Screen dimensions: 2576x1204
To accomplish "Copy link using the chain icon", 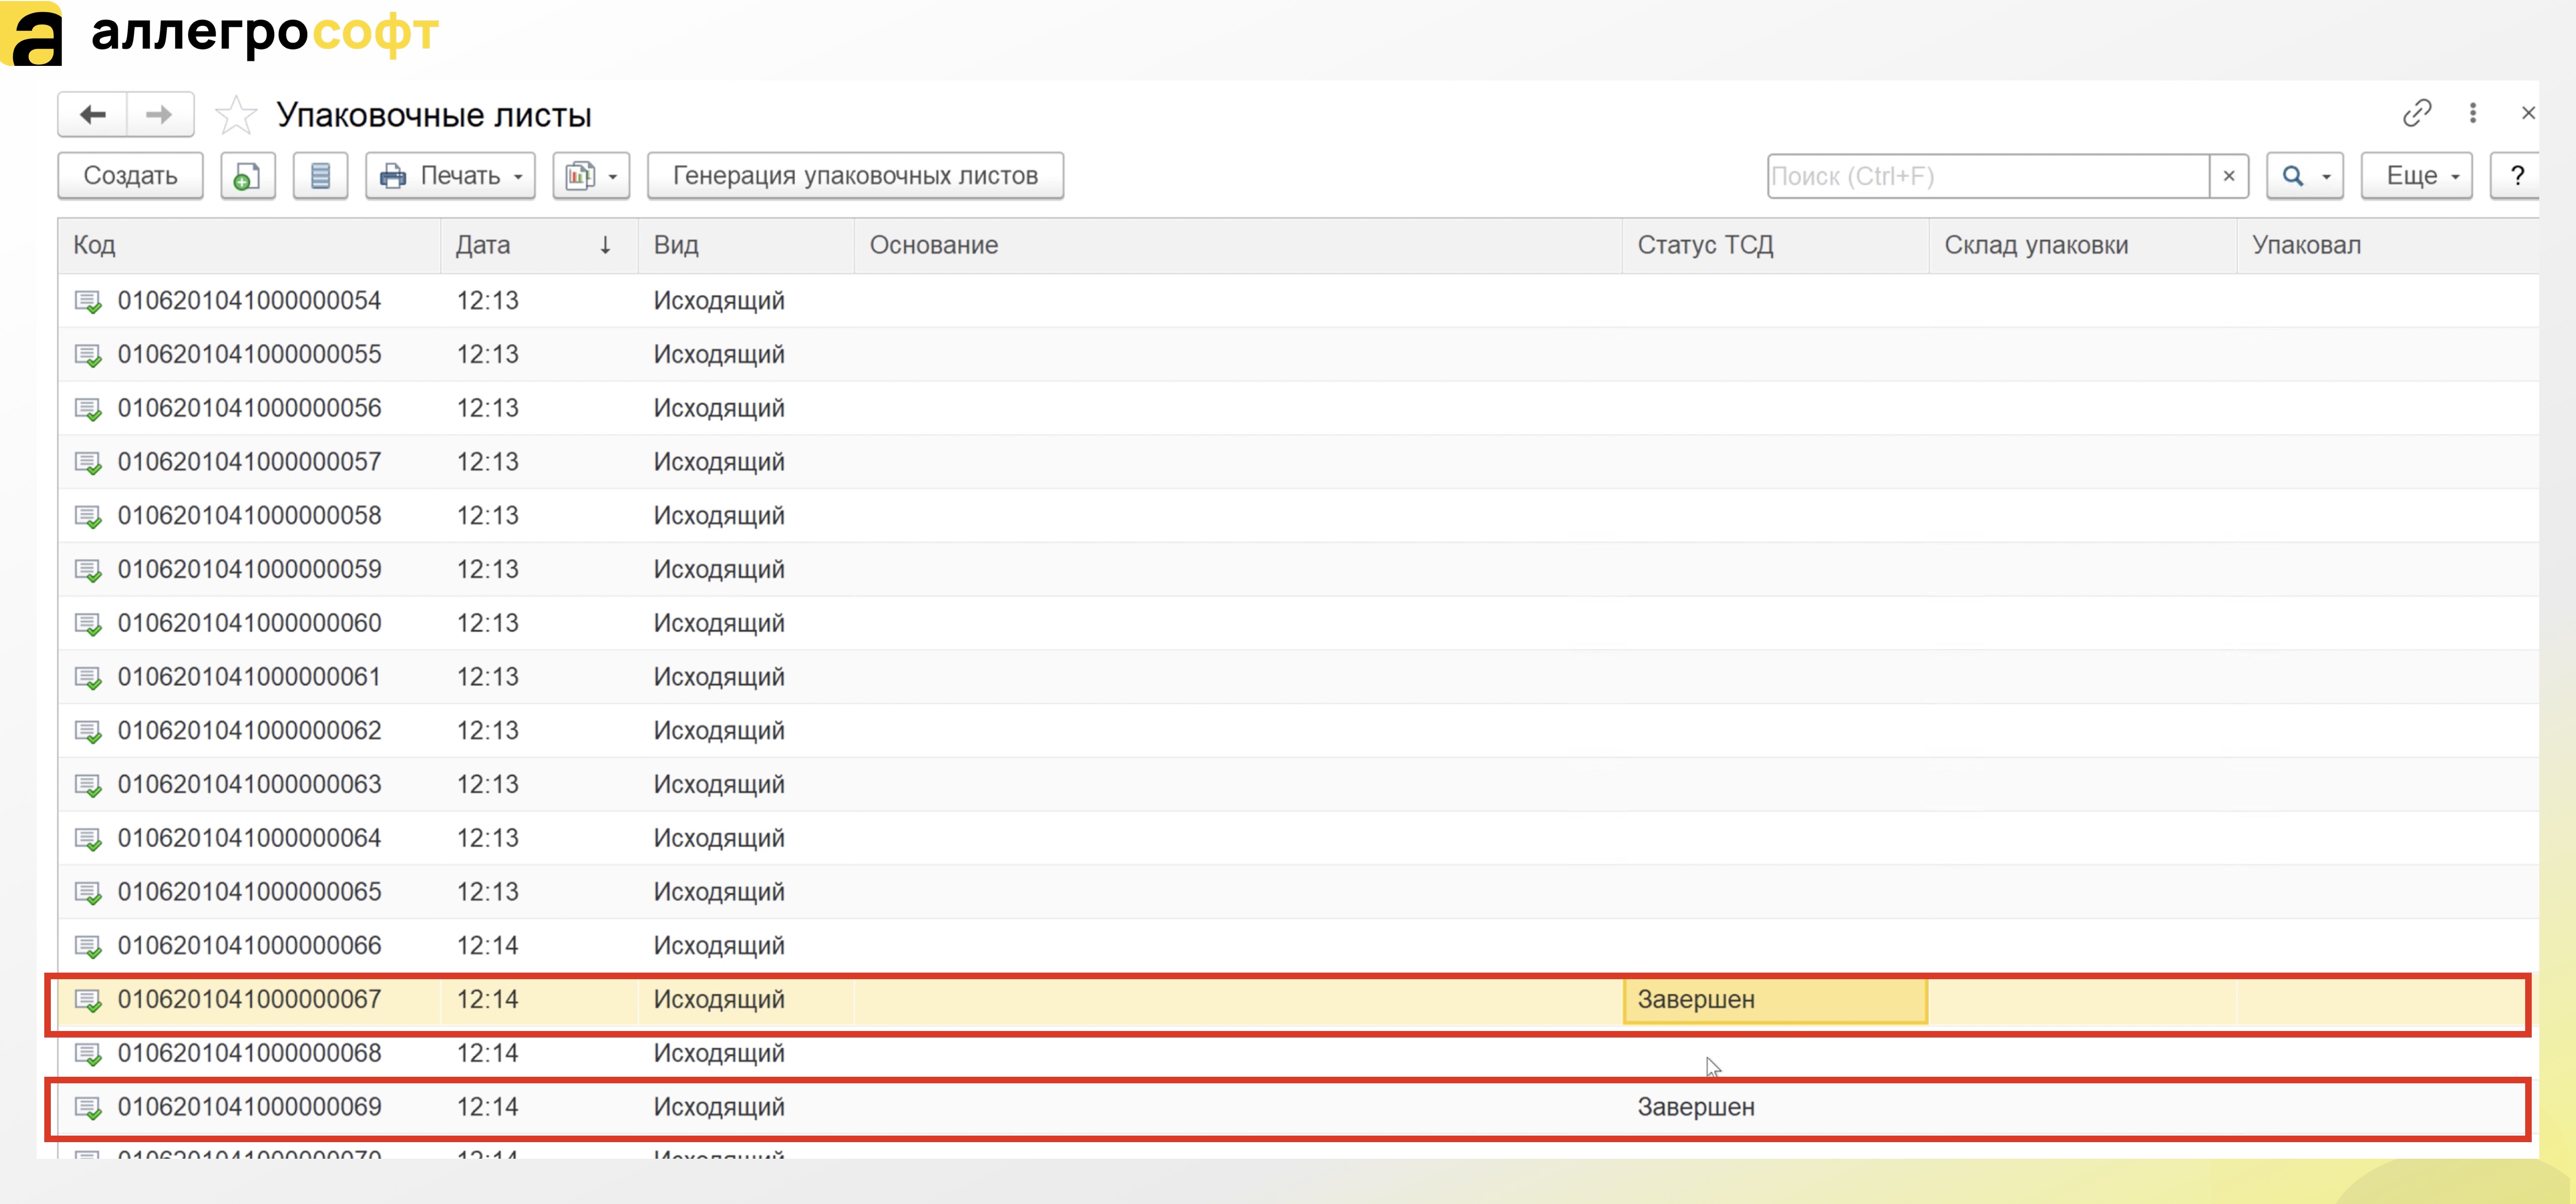I will point(2417,113).
